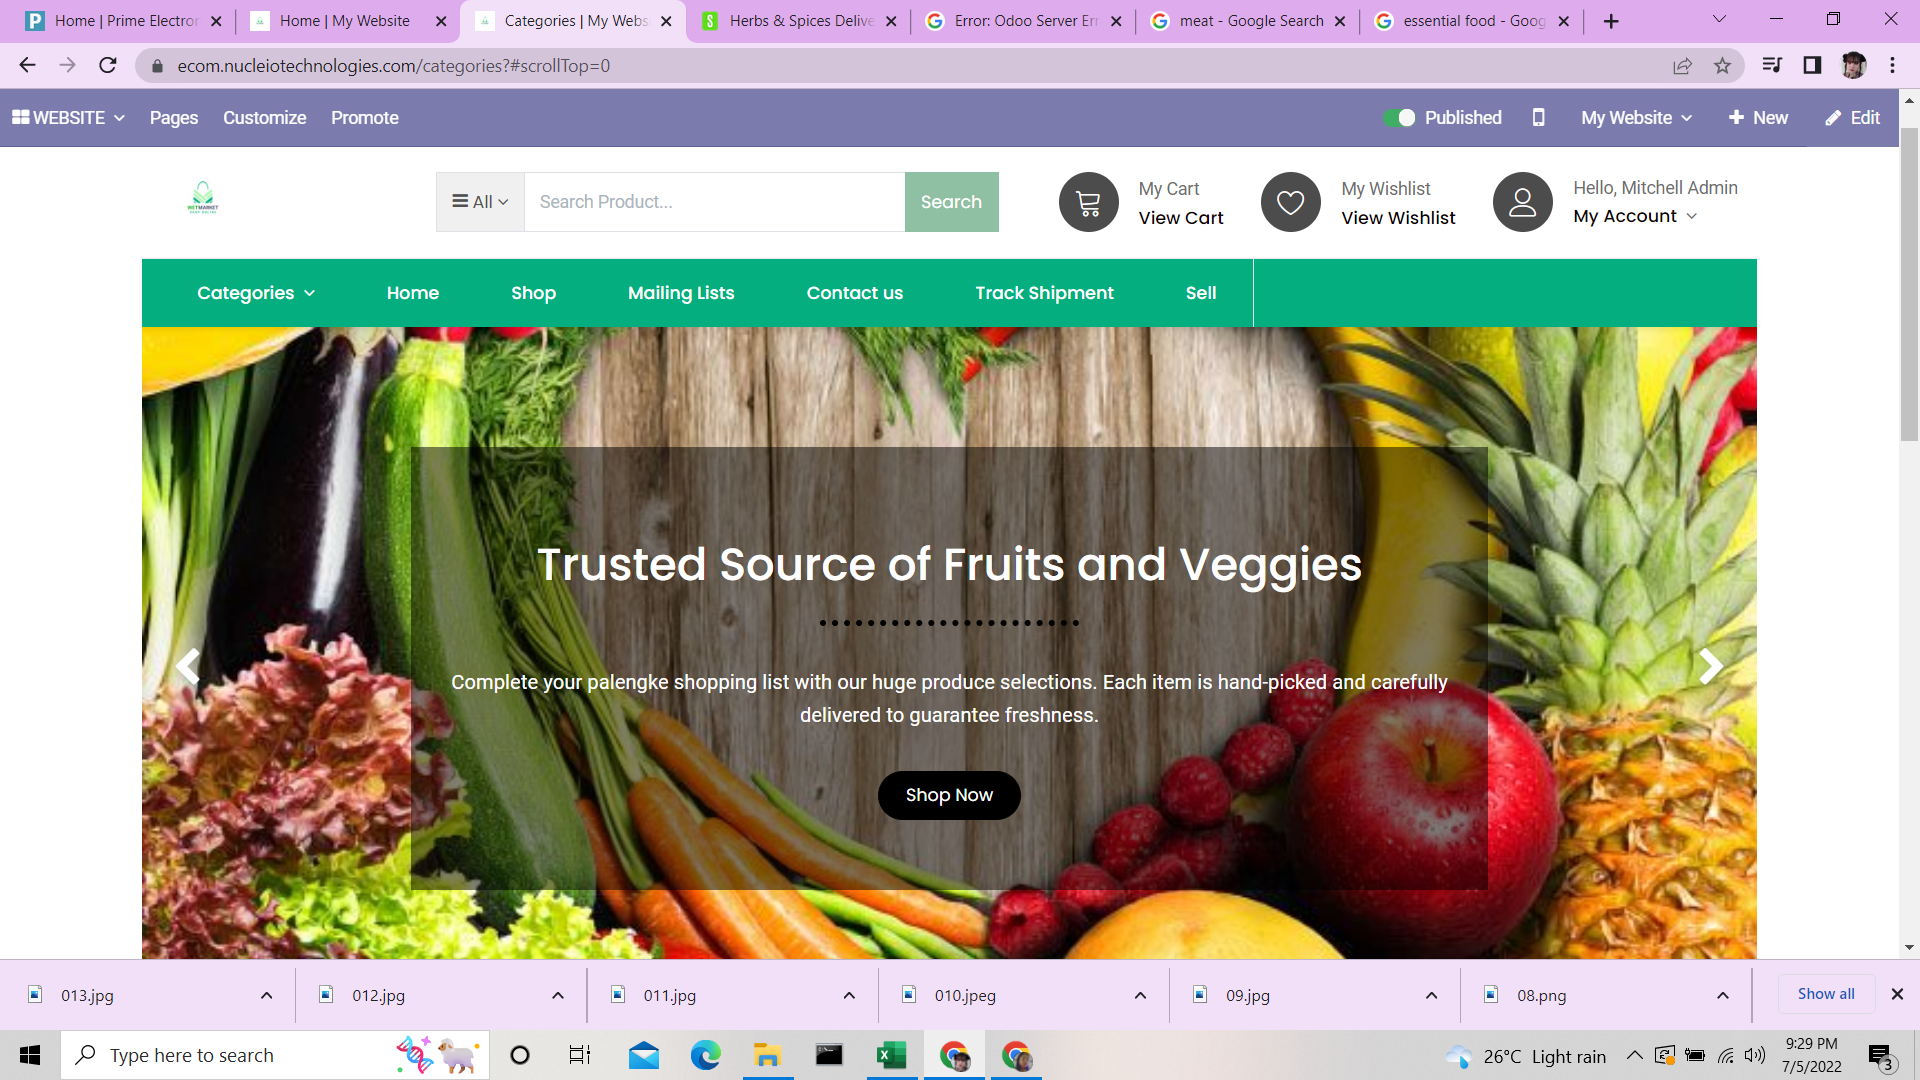
Task: Click the wishlist heart icon
Action: [1290, 202]
